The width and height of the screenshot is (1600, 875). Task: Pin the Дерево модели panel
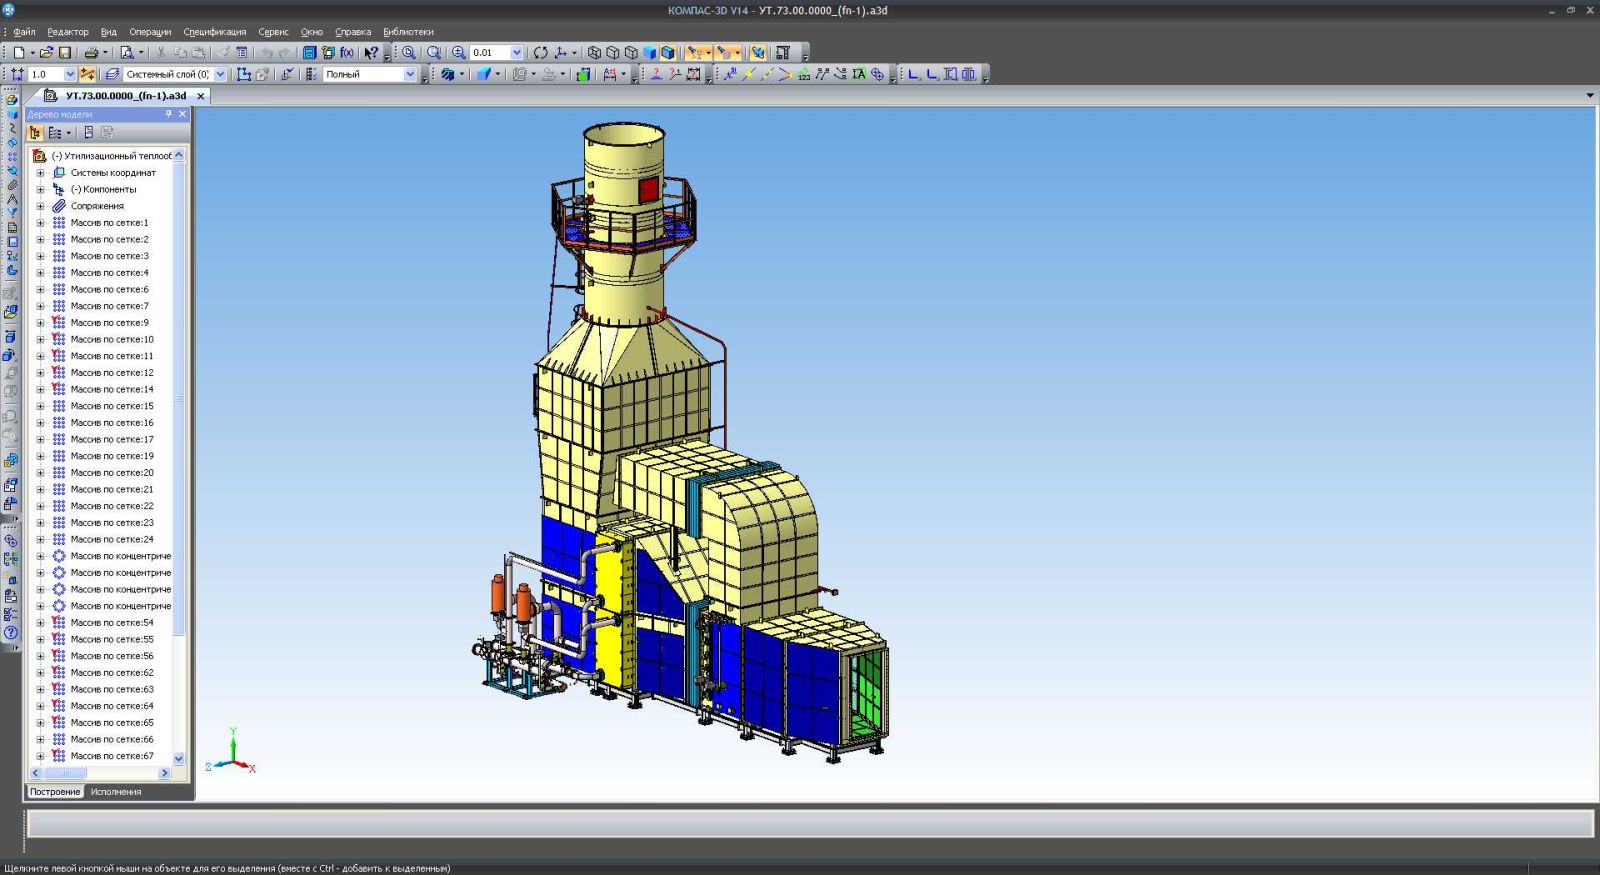click(x=168, y=114)
